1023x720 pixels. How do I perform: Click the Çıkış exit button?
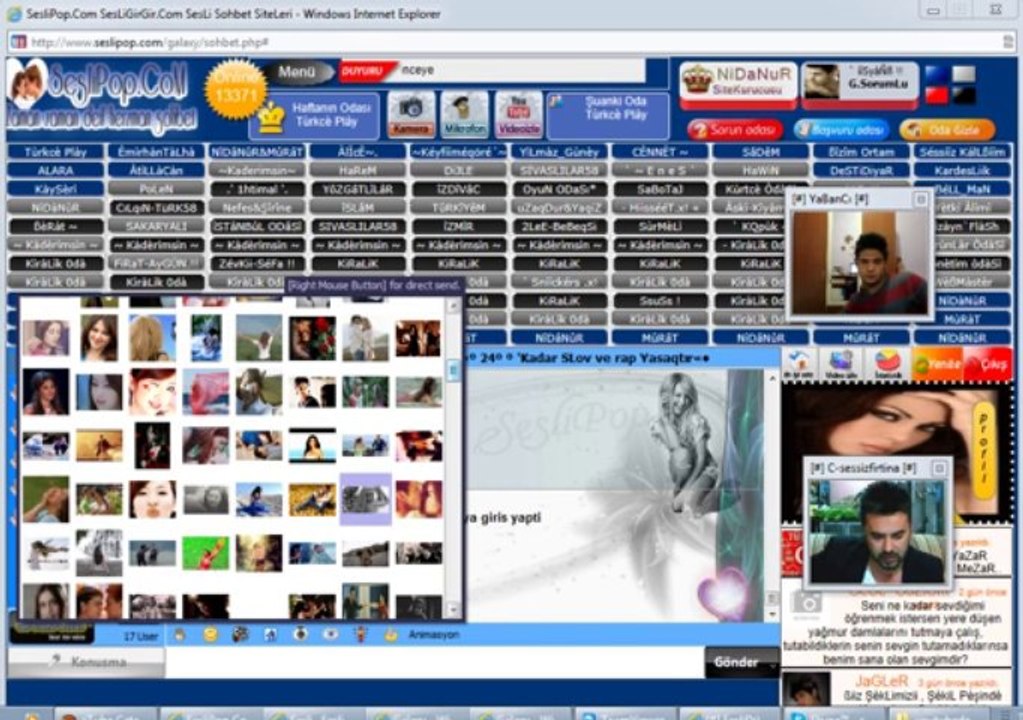988,364
